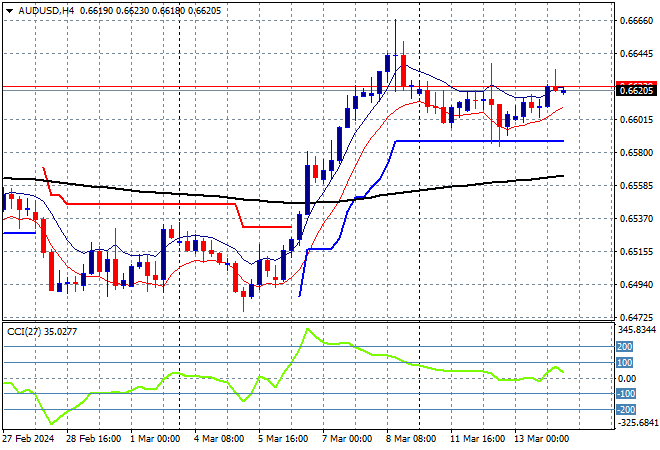Click the 0.66660 price axis label

tap(635, 20)
